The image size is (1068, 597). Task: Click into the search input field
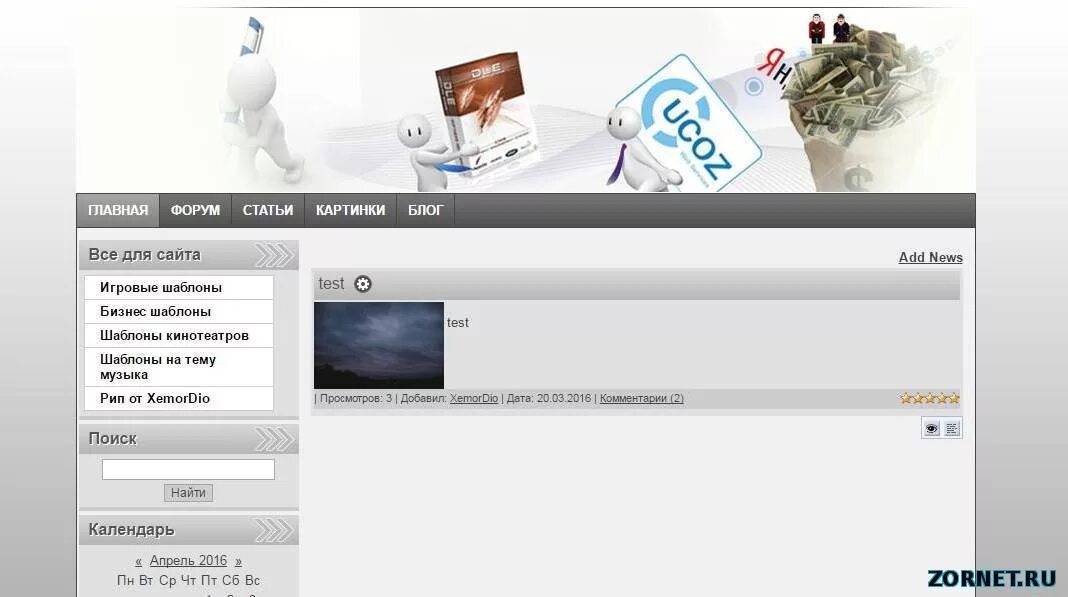click(x=188, y=469)
